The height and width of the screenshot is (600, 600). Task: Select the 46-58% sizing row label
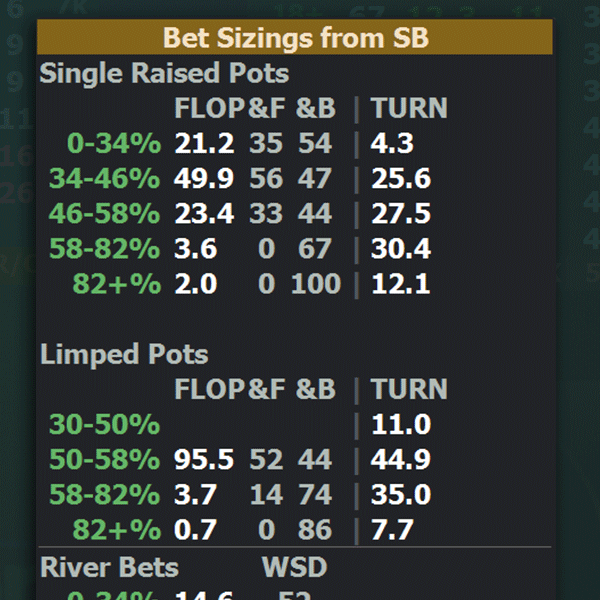tap(104, 214)
